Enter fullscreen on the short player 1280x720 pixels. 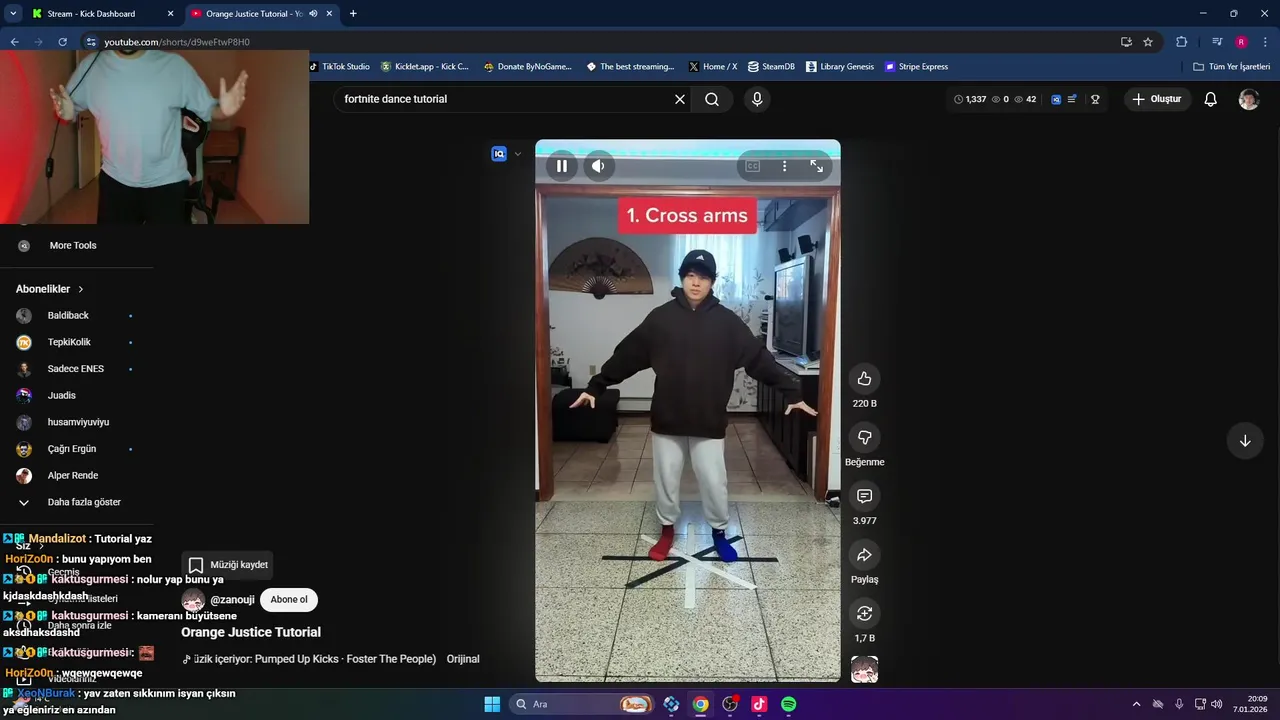click(816, 166)
